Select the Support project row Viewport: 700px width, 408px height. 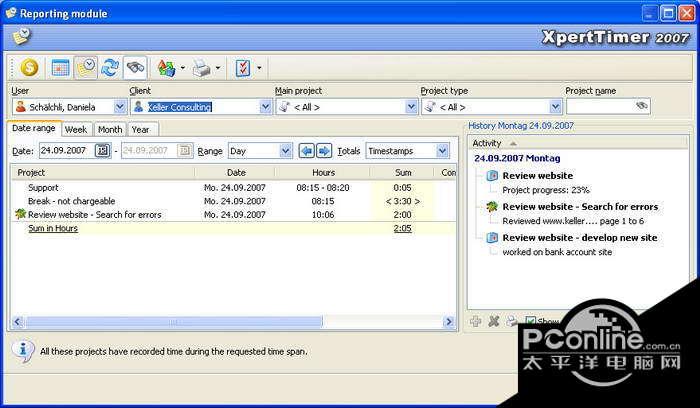click(233, 187)
